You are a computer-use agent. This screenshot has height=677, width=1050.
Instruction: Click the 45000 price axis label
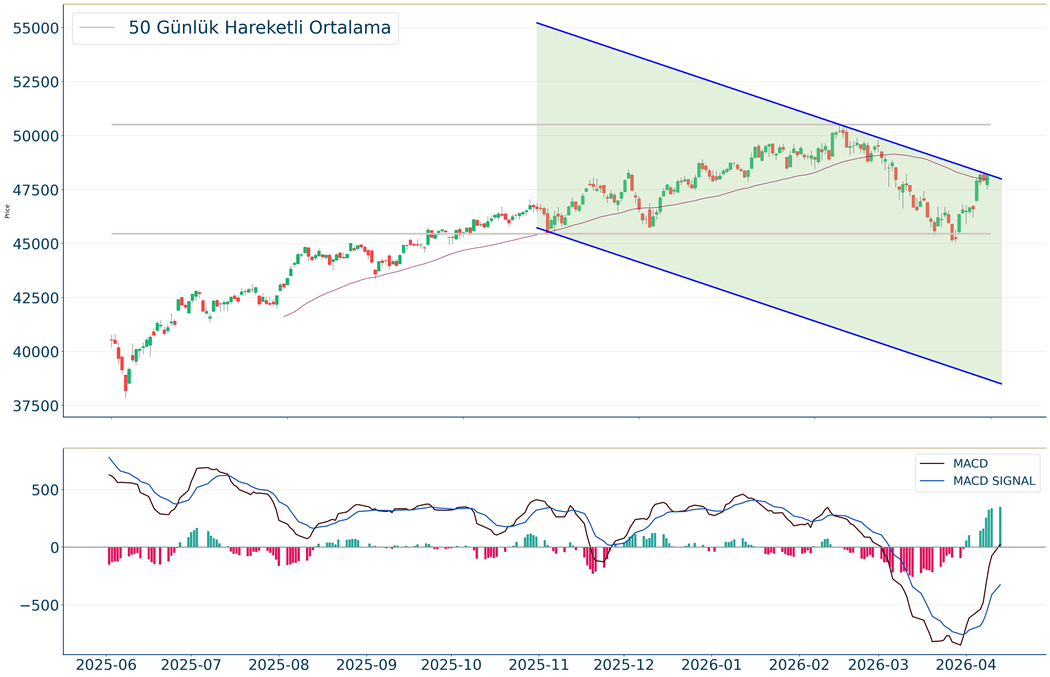pyautogui.click(x=34, y=244)
